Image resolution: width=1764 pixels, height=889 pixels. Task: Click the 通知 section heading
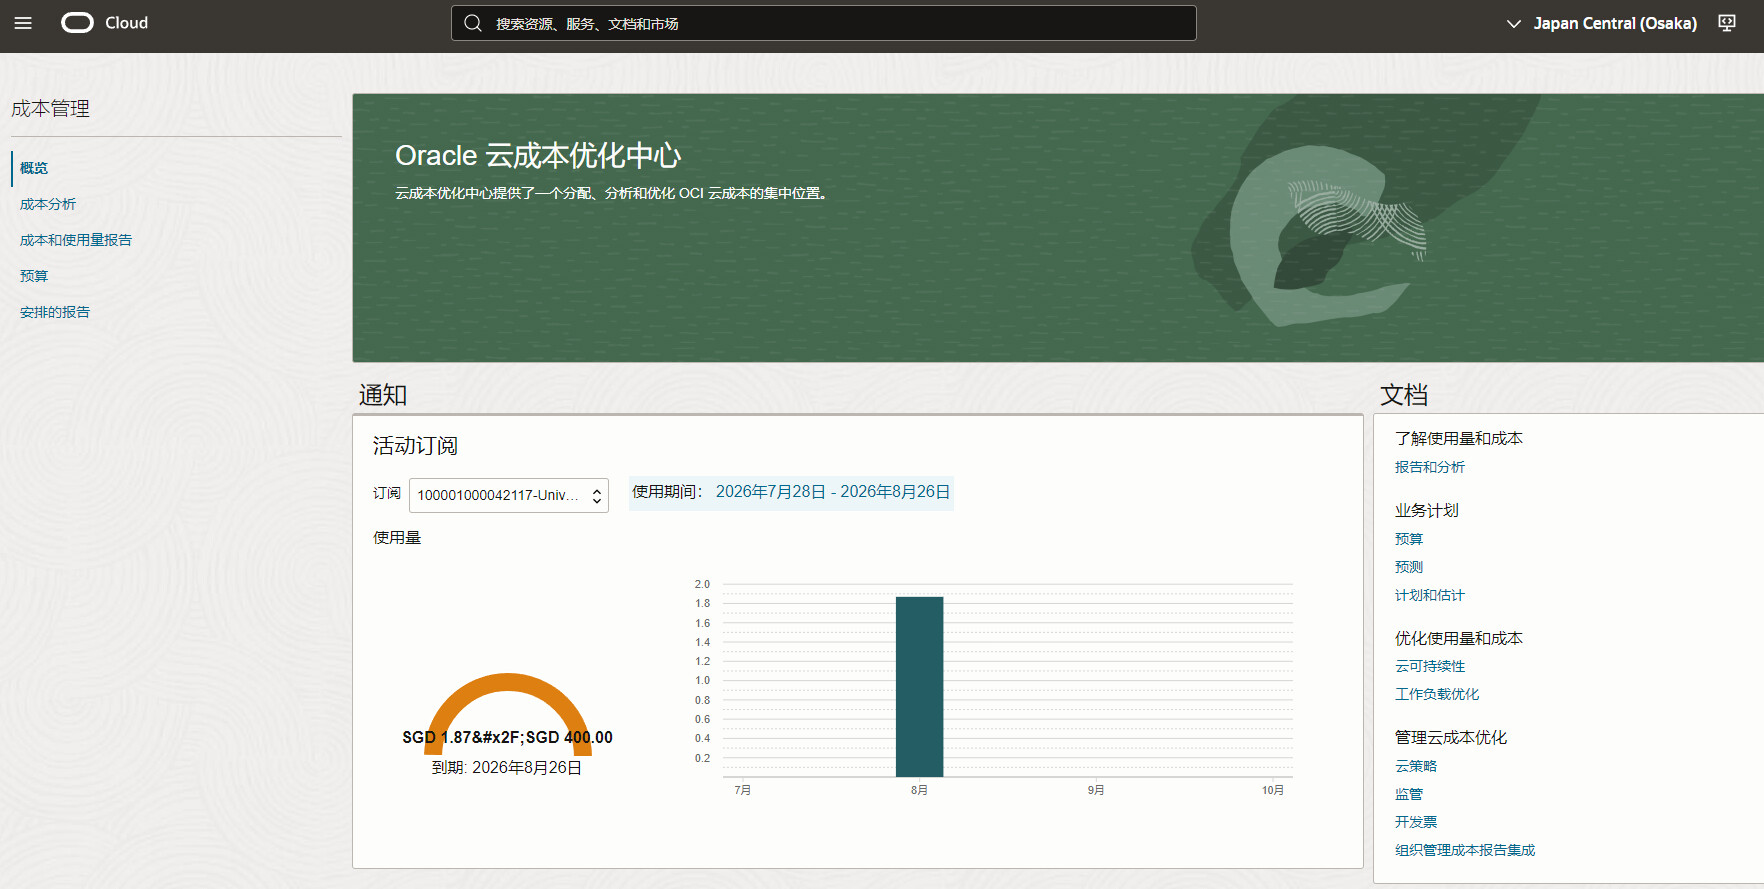coord(383,395)
